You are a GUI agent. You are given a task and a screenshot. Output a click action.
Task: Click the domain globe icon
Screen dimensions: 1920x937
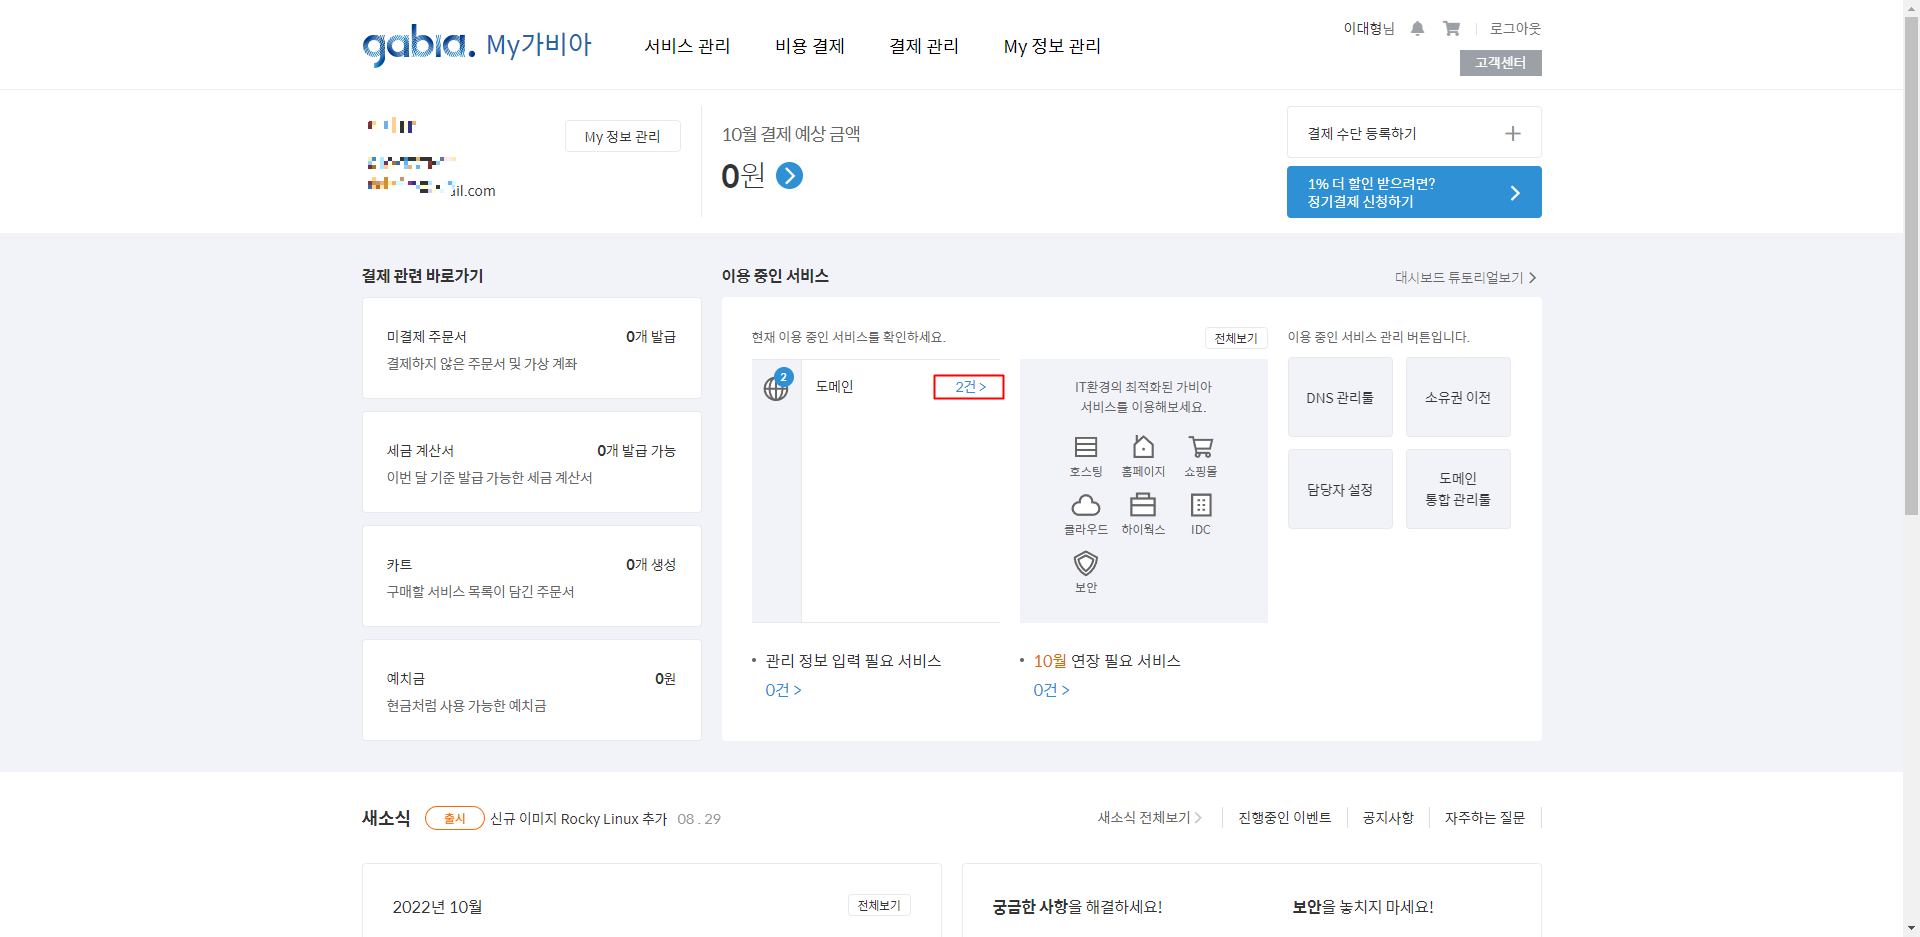click(x=777, y=386)
